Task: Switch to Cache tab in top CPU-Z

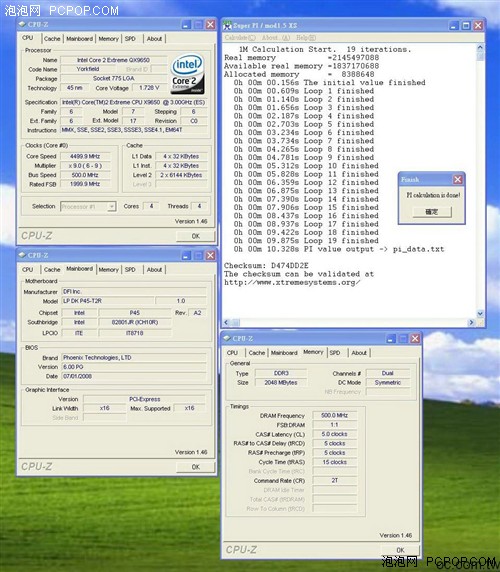Action: (52, 39)
